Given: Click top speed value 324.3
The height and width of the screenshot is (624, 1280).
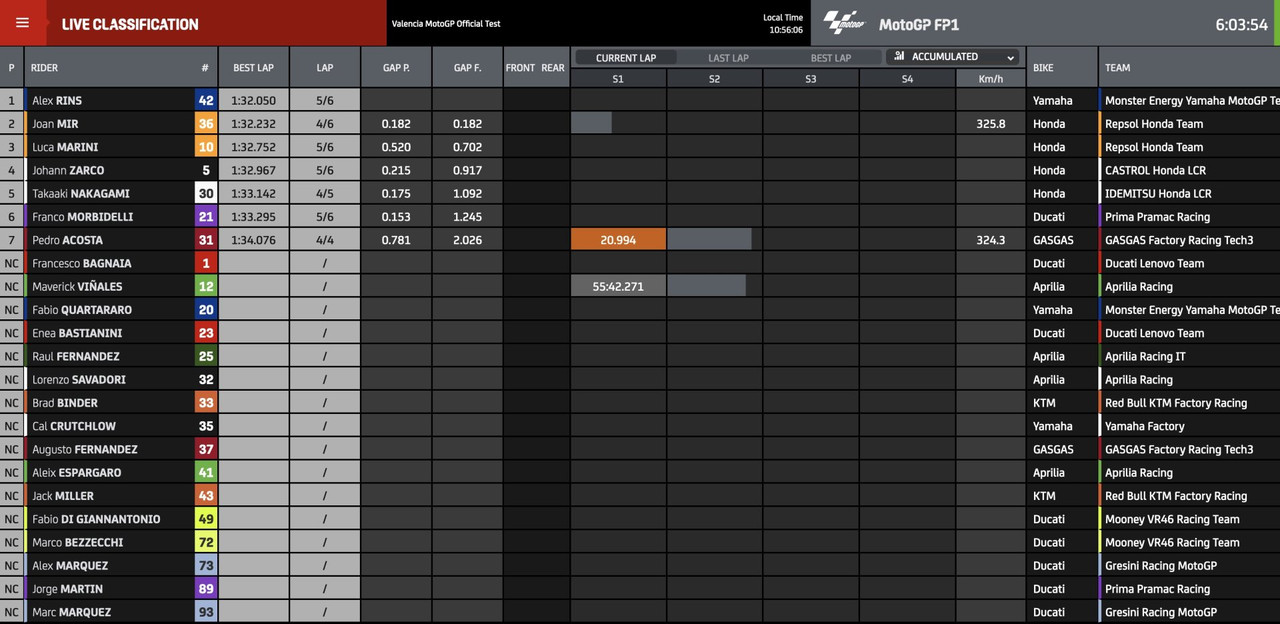Looking at the screenshot, I should pos(991,240).
